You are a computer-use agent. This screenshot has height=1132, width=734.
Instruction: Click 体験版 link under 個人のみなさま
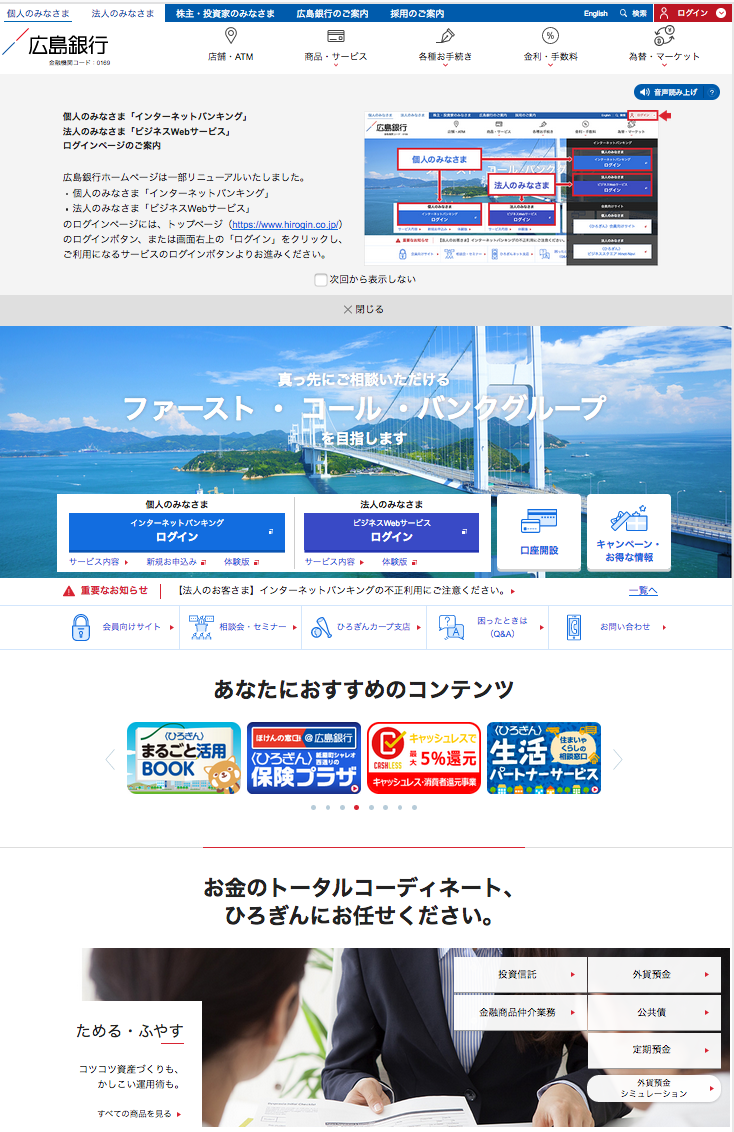coord(241,562)
